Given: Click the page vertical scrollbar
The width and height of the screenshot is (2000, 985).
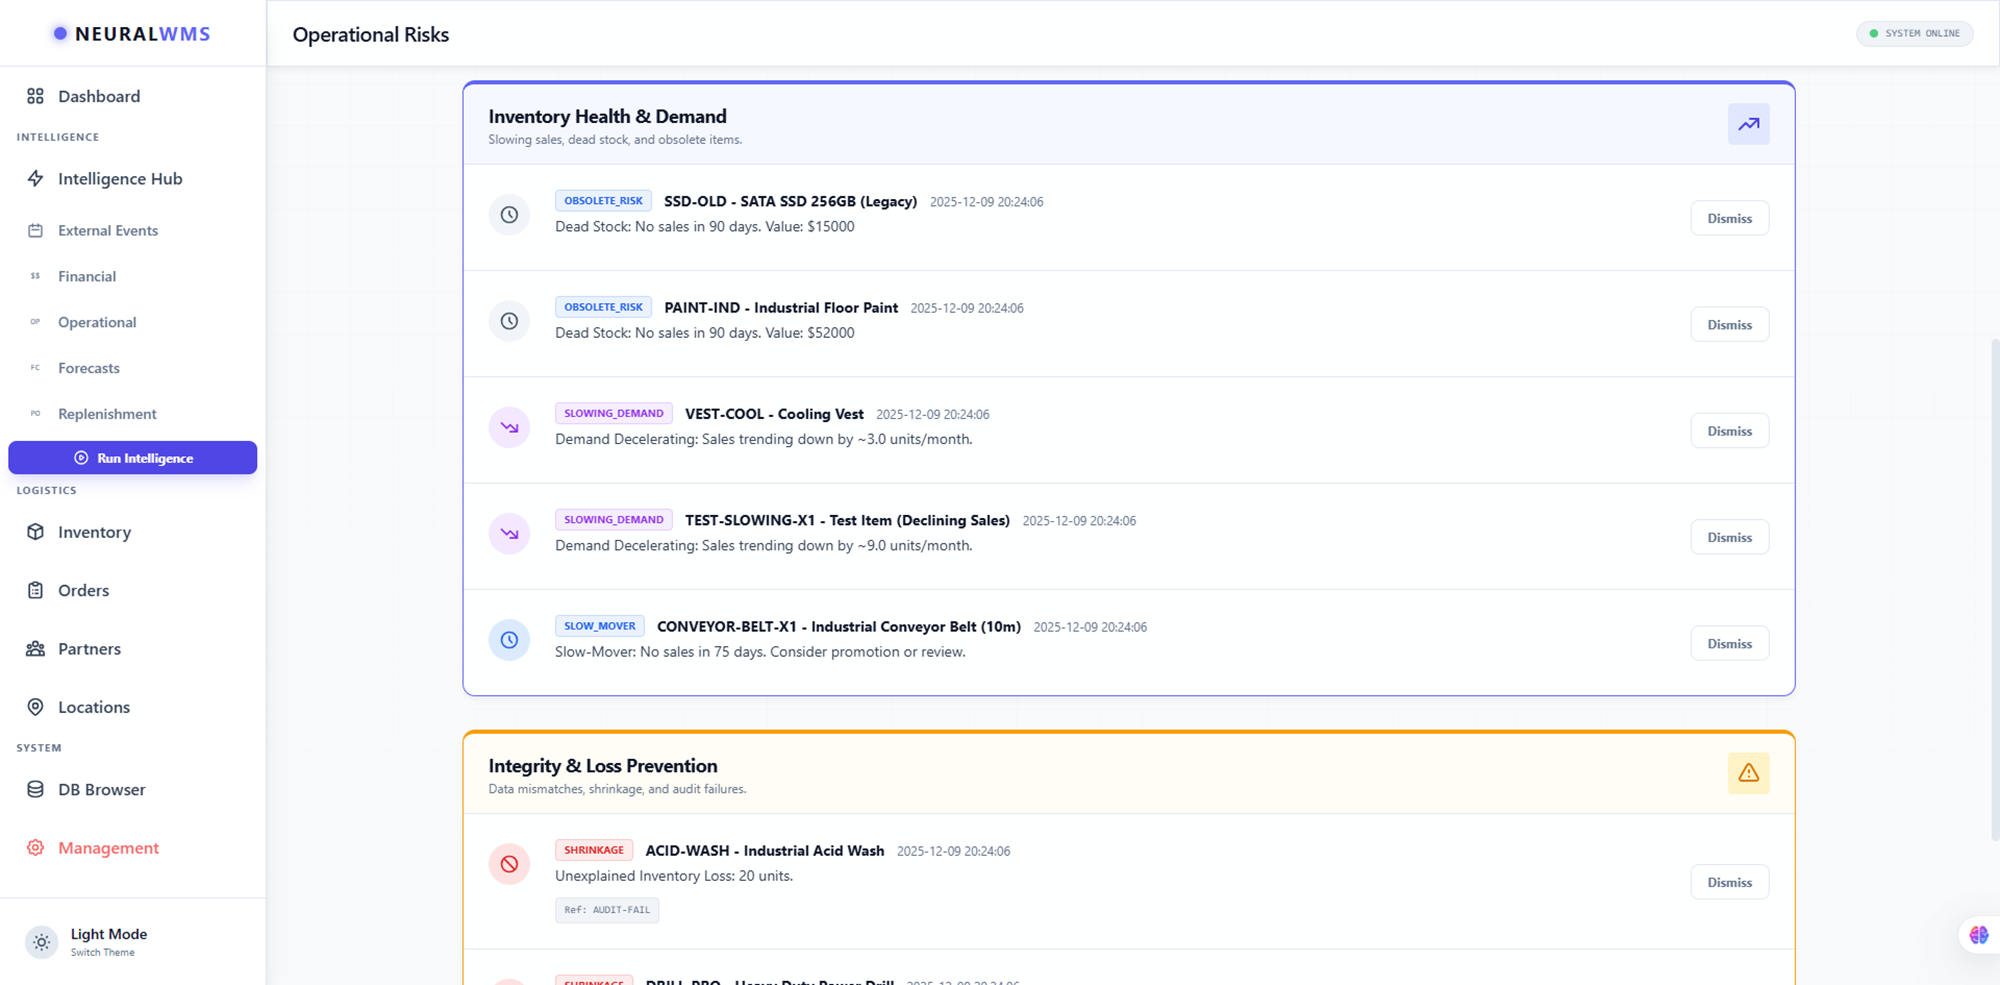Looking at the screenshot, I should [1994, 590].
